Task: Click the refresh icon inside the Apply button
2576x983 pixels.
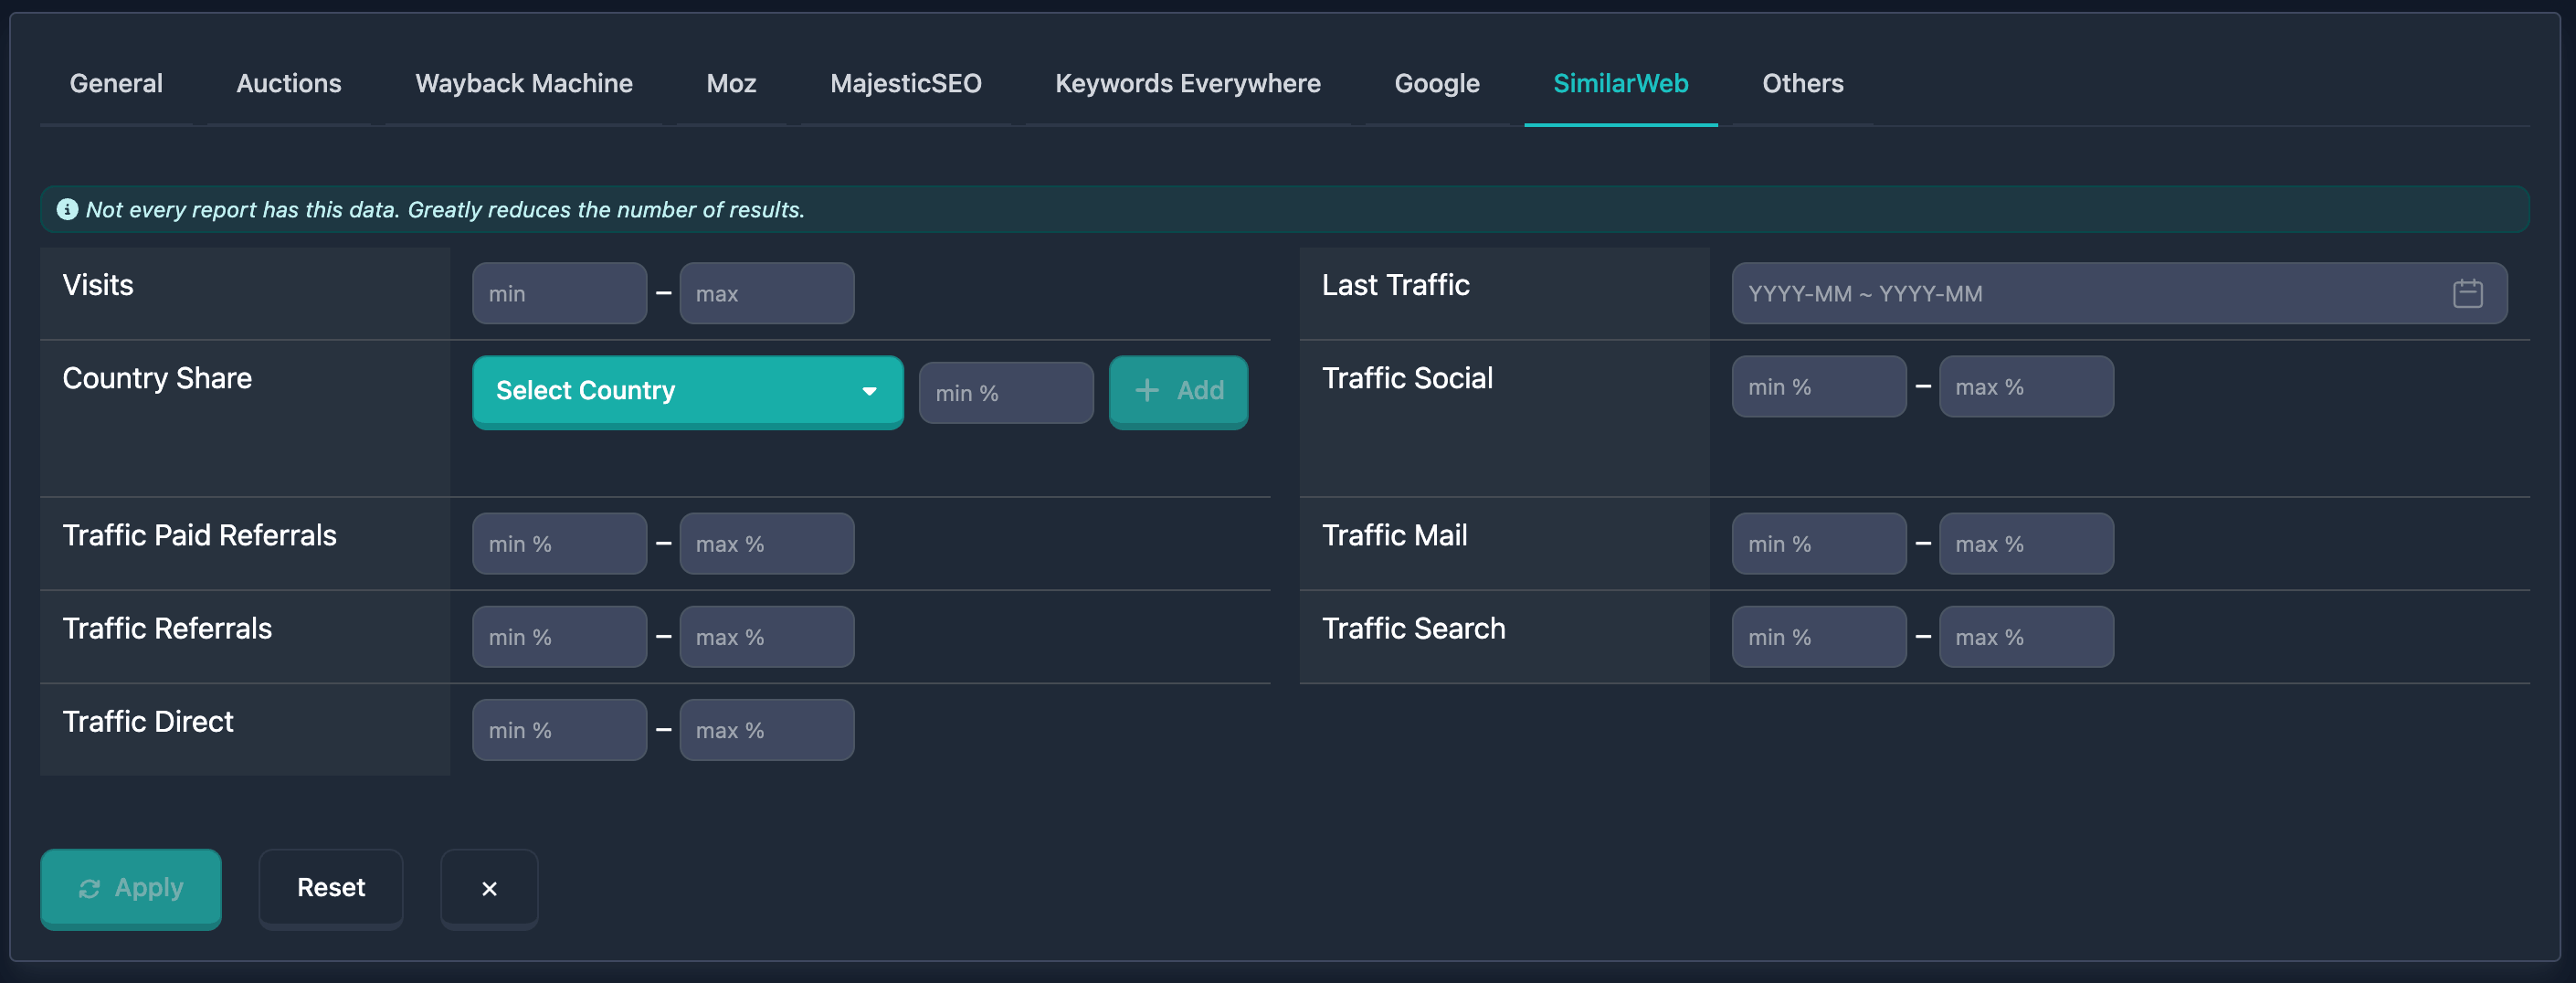Action: [91, 888]
